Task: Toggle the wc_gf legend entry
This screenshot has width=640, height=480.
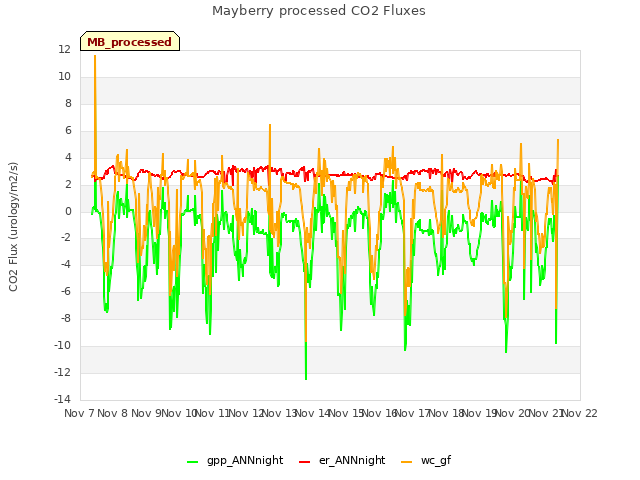Action: [426, 460]
